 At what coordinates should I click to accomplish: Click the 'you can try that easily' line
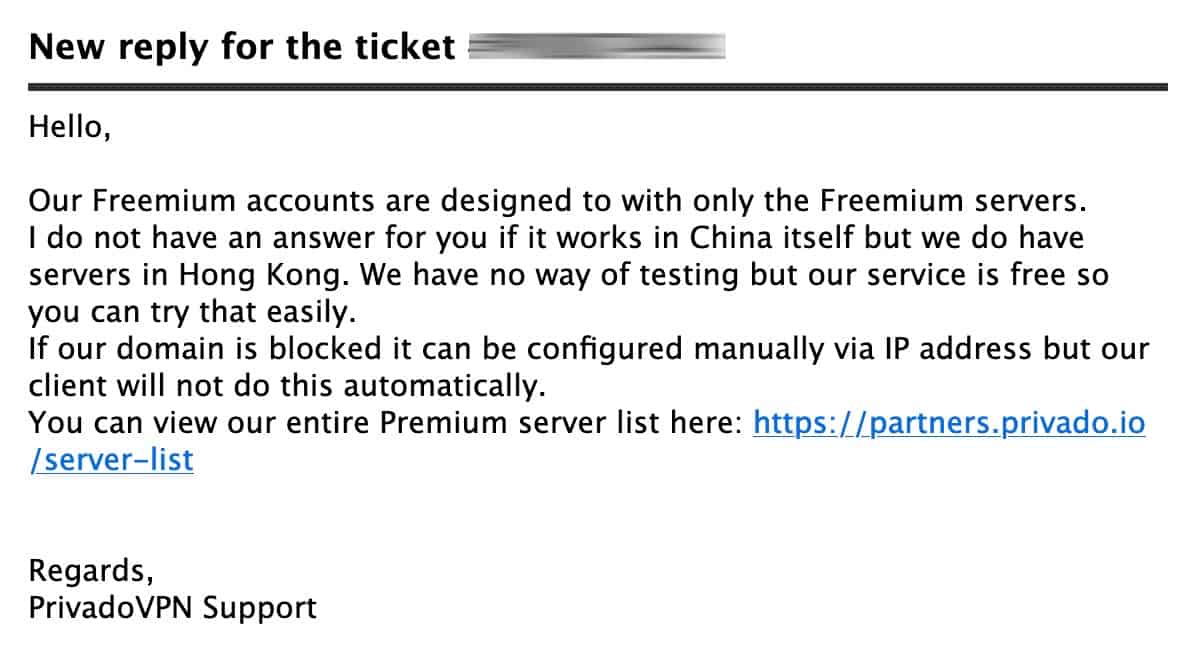click(x=192, y=312)
